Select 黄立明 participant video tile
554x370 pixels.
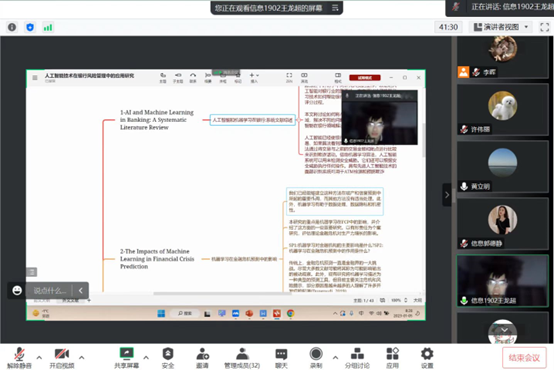502,167
